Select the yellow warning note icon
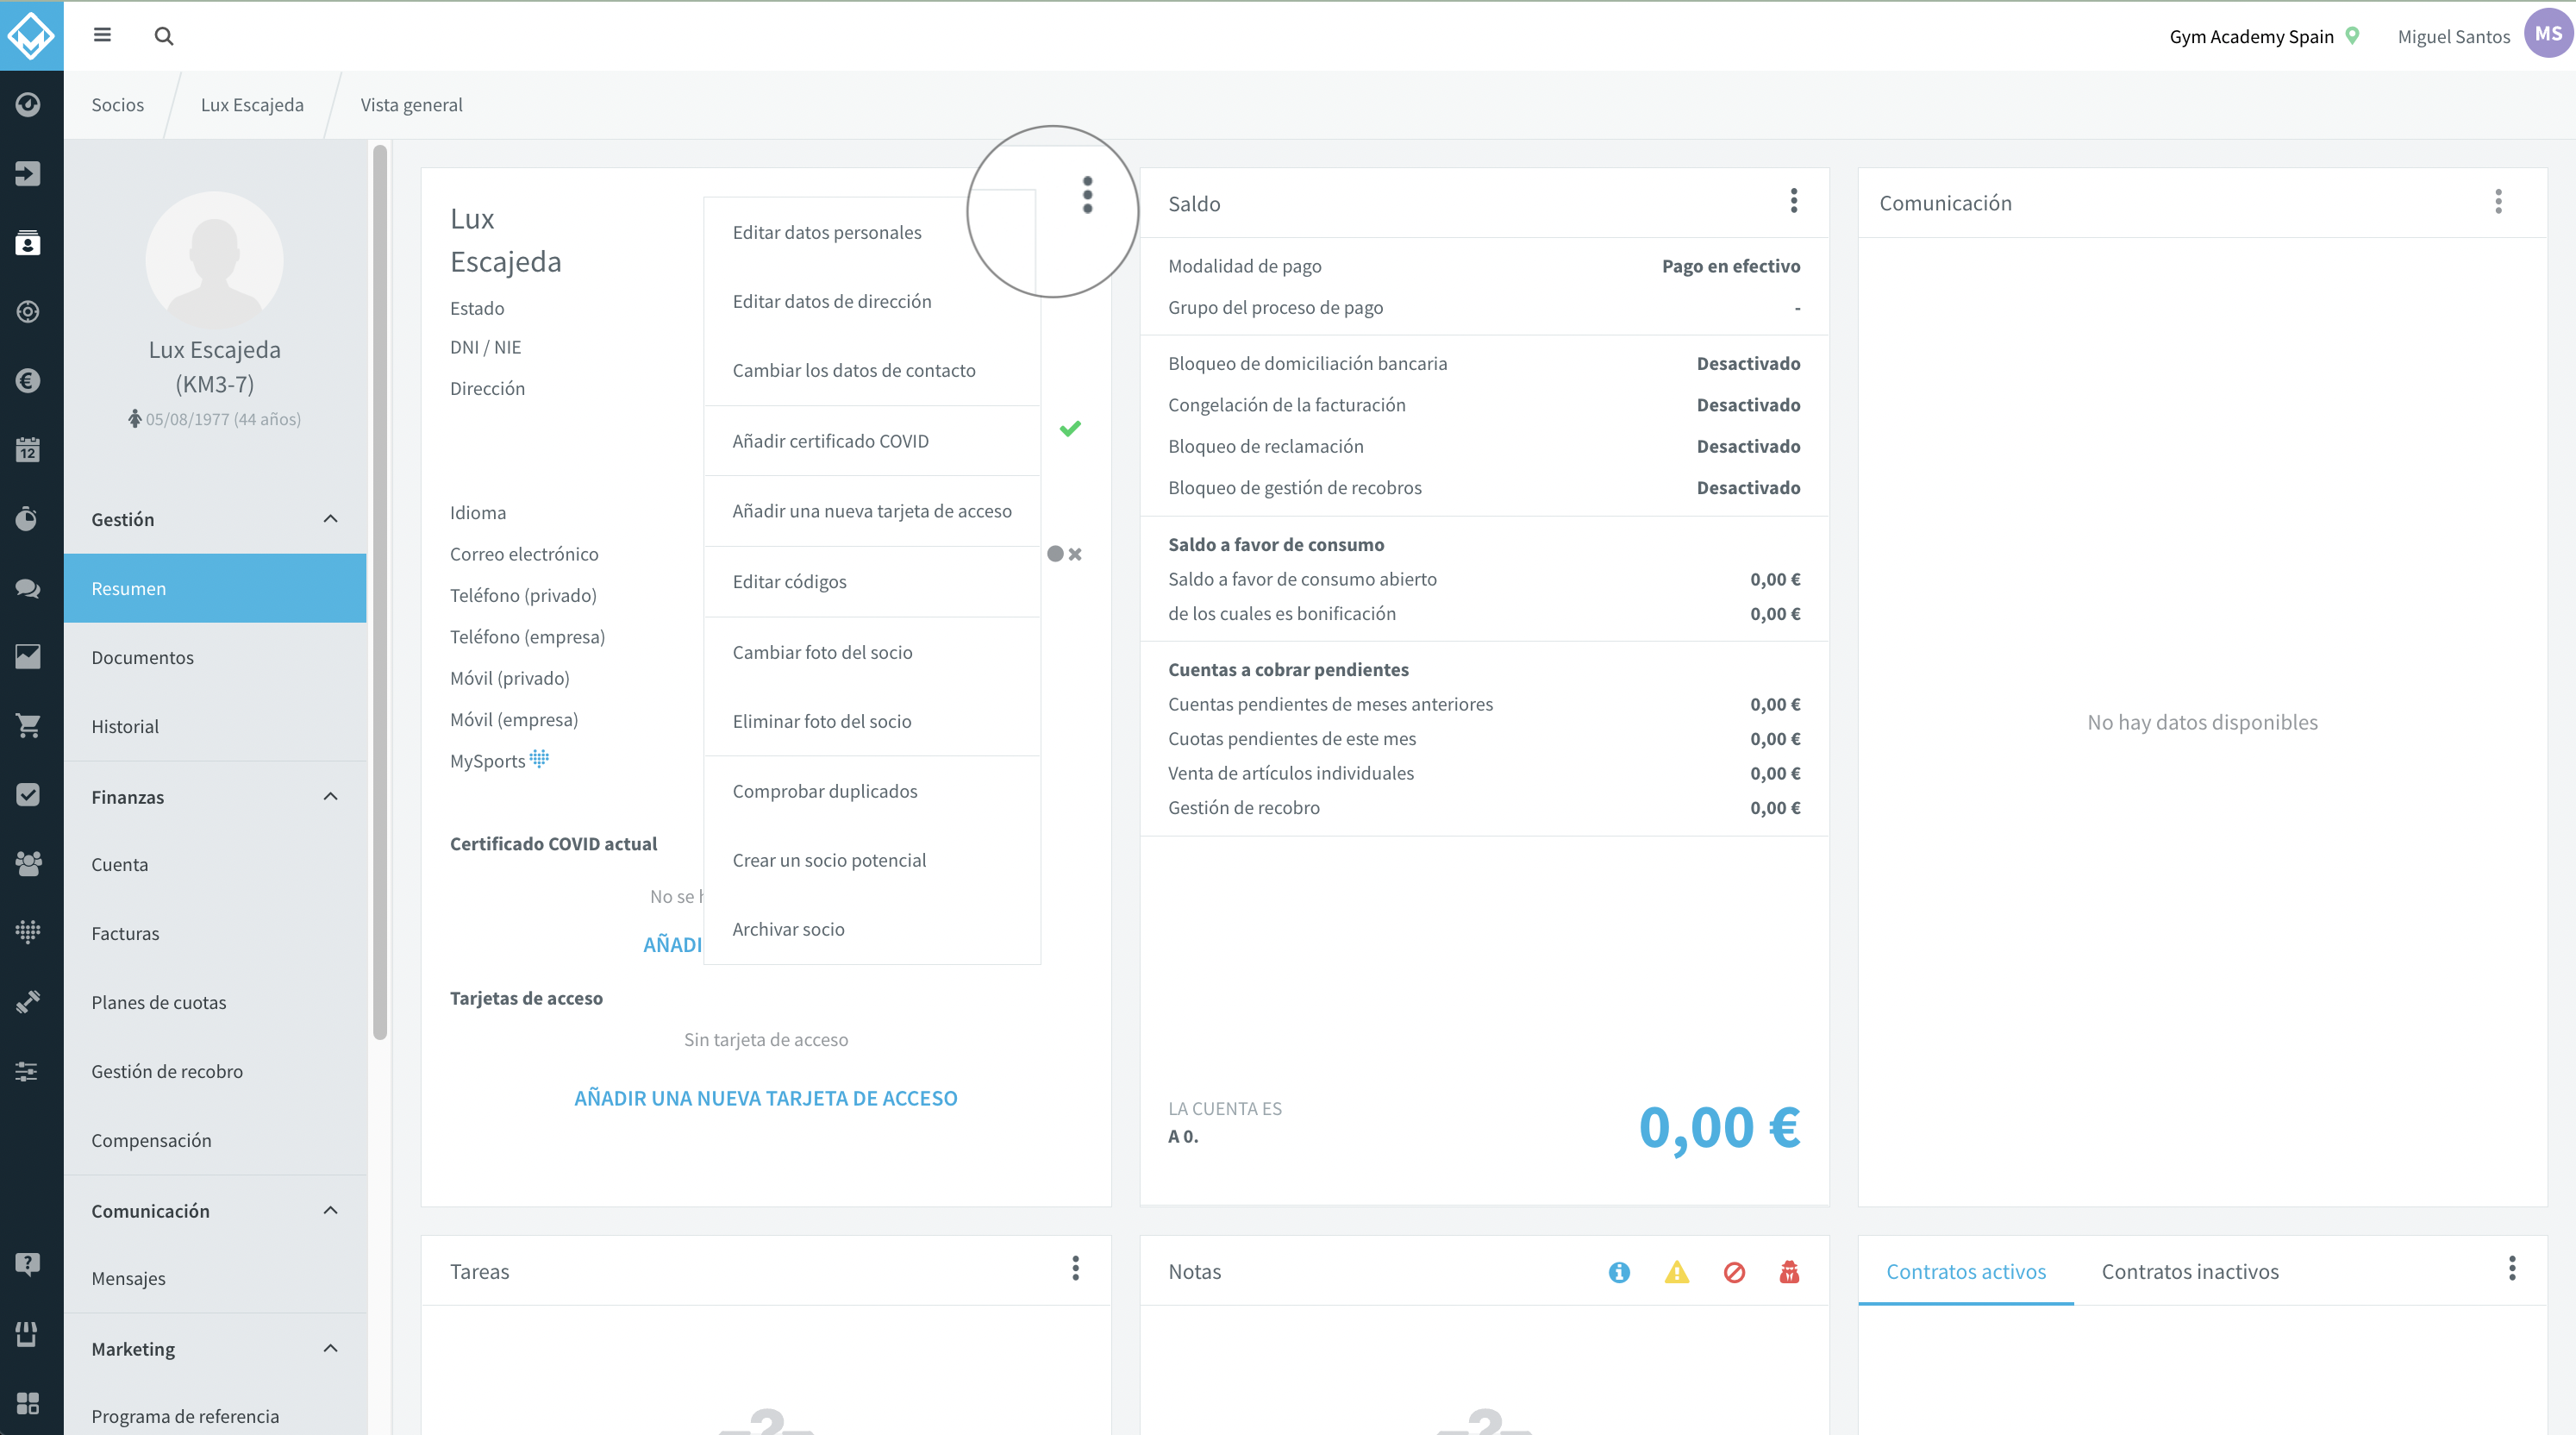Viewport: 2576px width, 1435px height. 1677,1272
